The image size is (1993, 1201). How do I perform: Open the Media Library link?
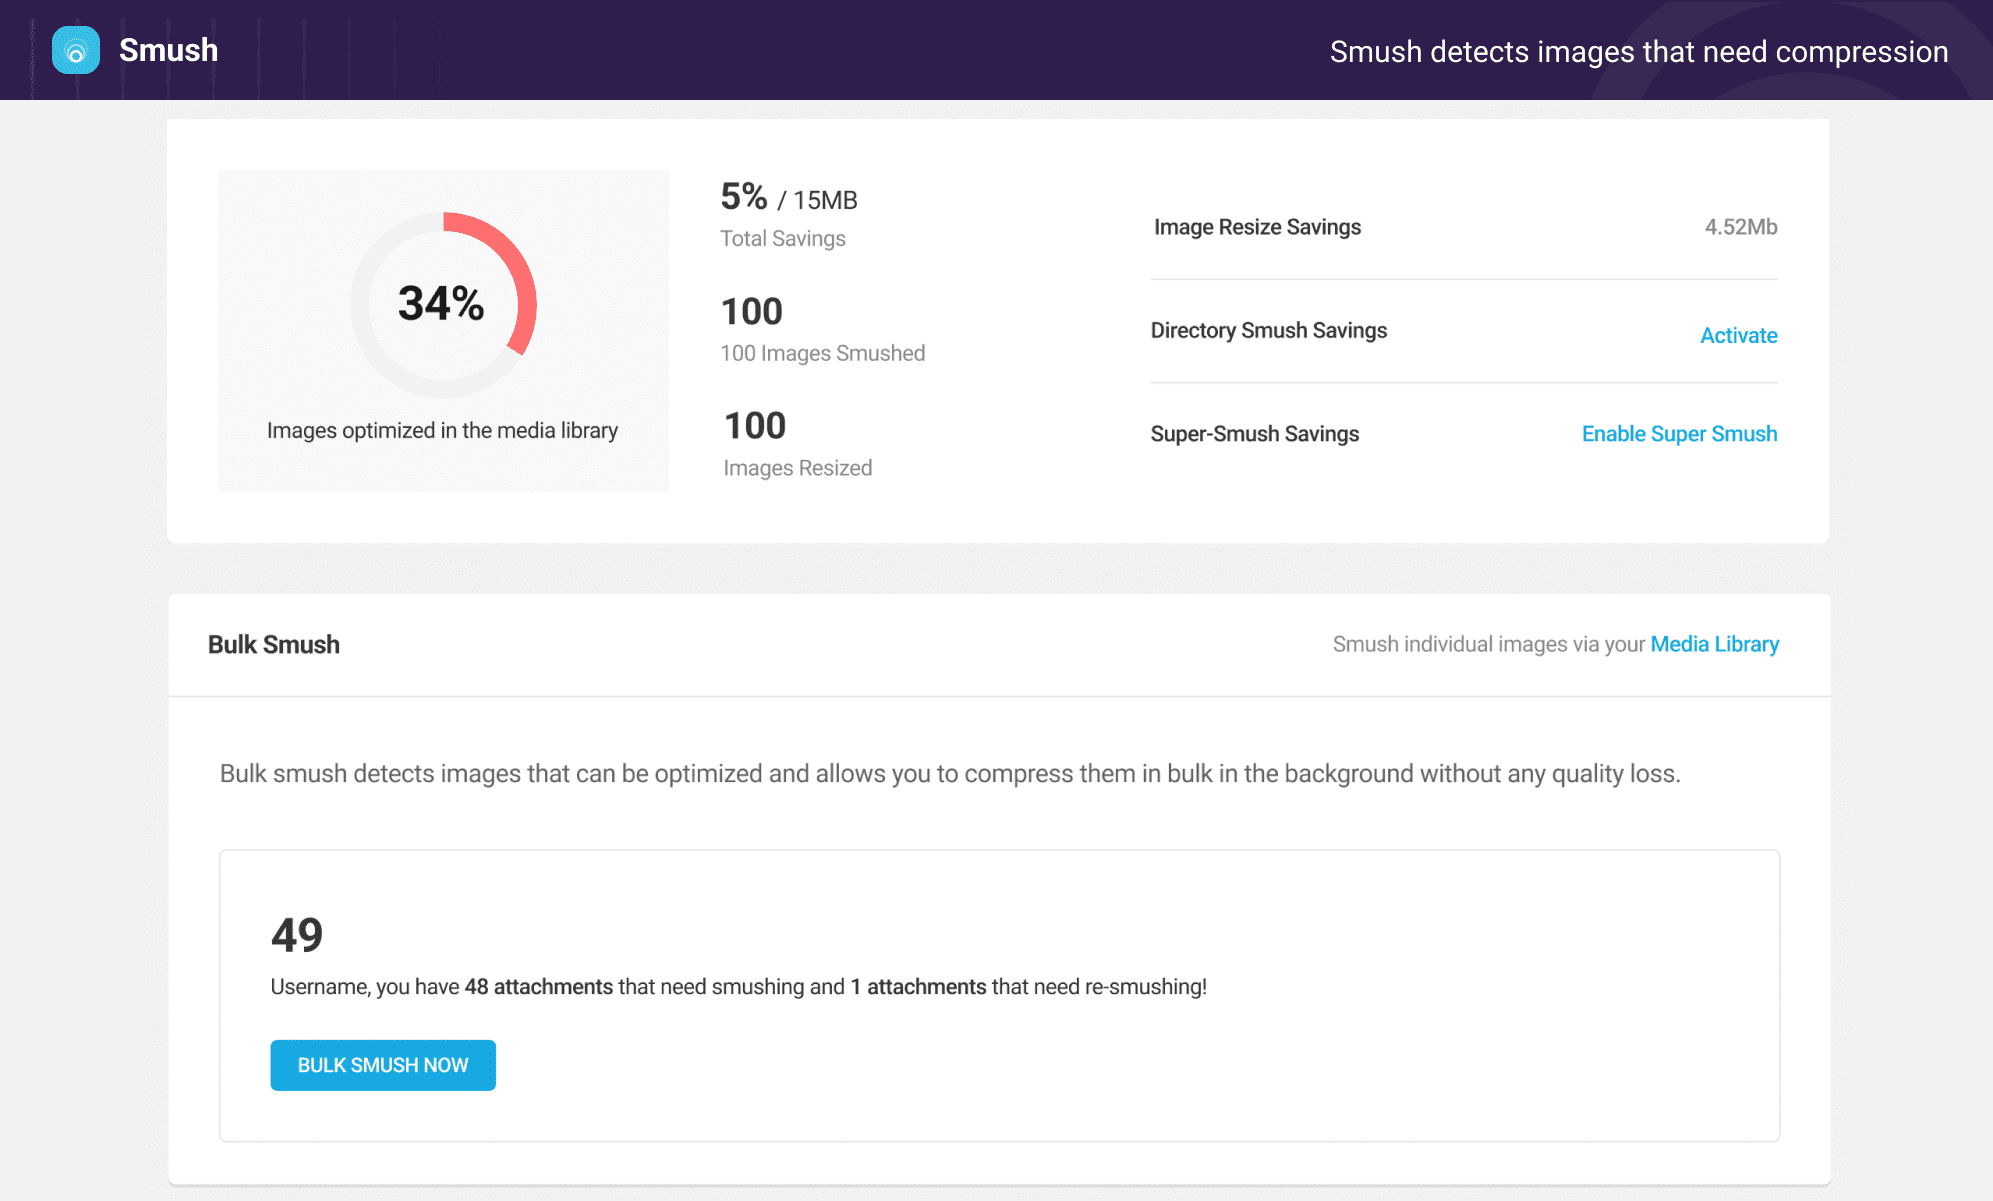coord(1714,644)
